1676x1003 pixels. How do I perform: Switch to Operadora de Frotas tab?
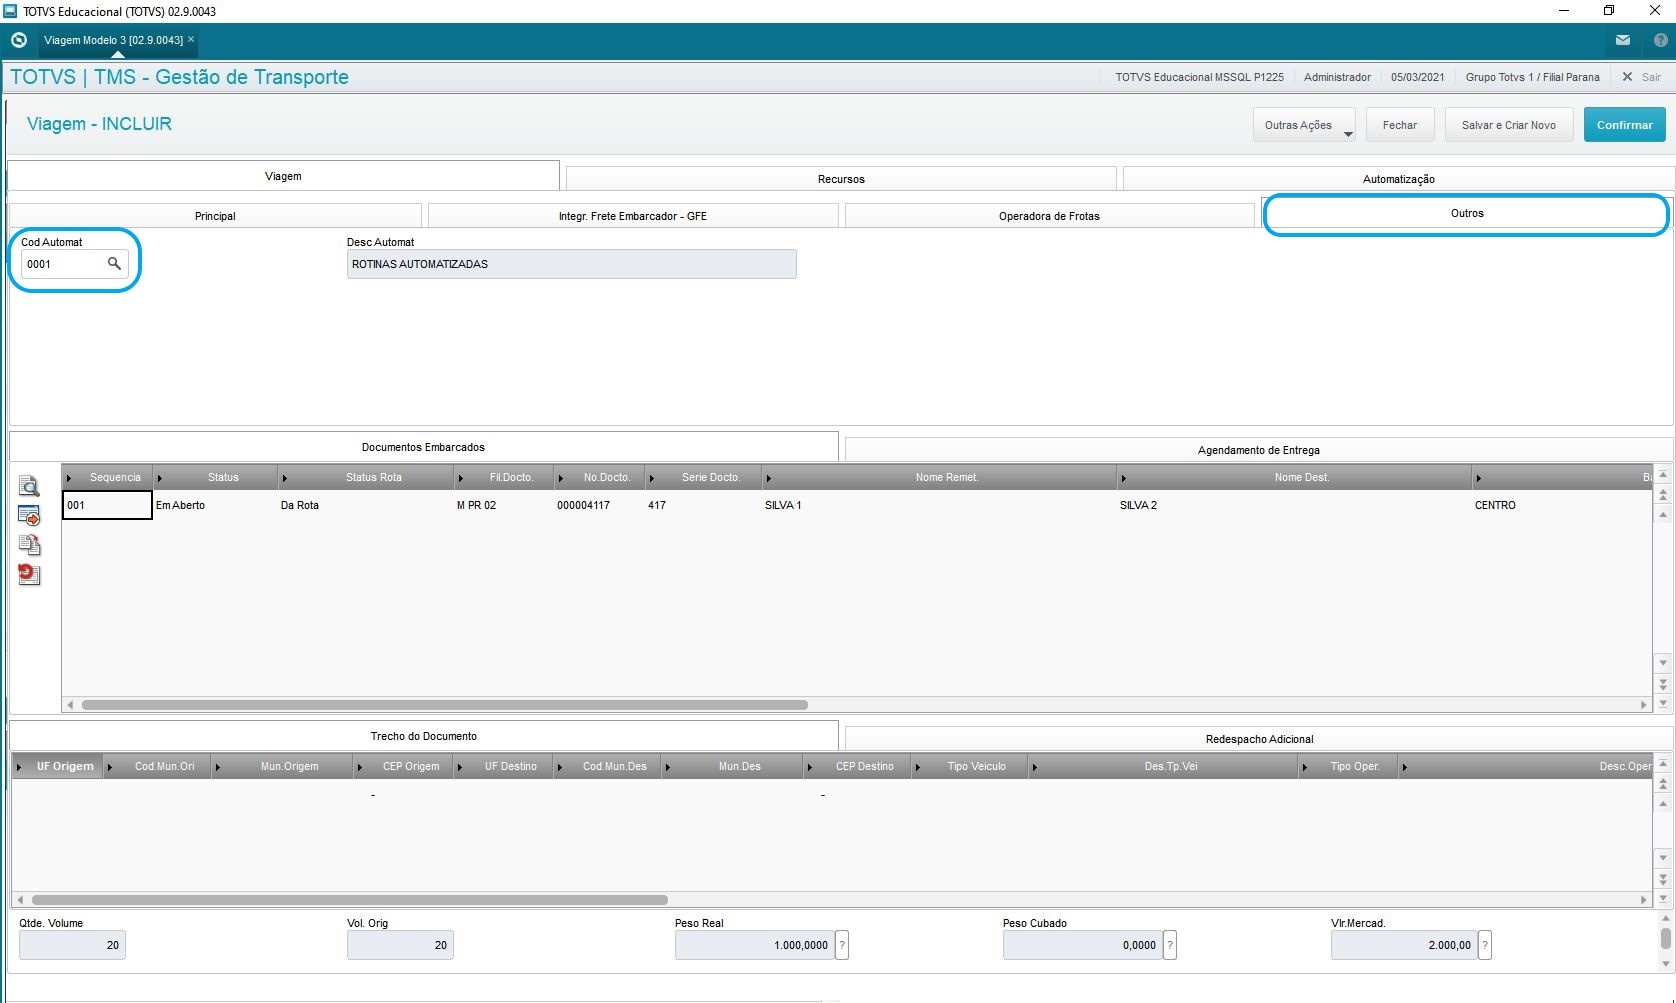[1048, 216]
